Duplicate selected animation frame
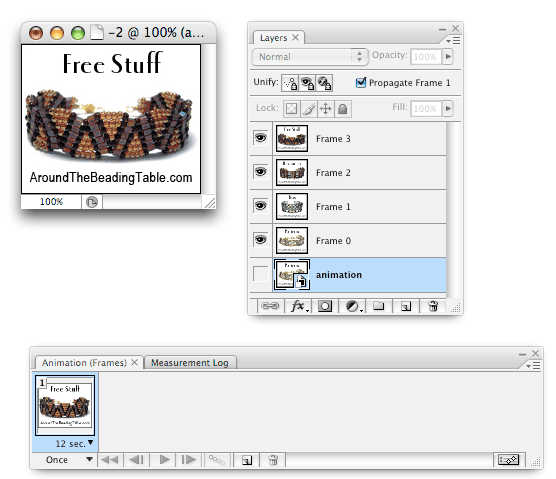The image size is (556, 479). pos(247,460)
